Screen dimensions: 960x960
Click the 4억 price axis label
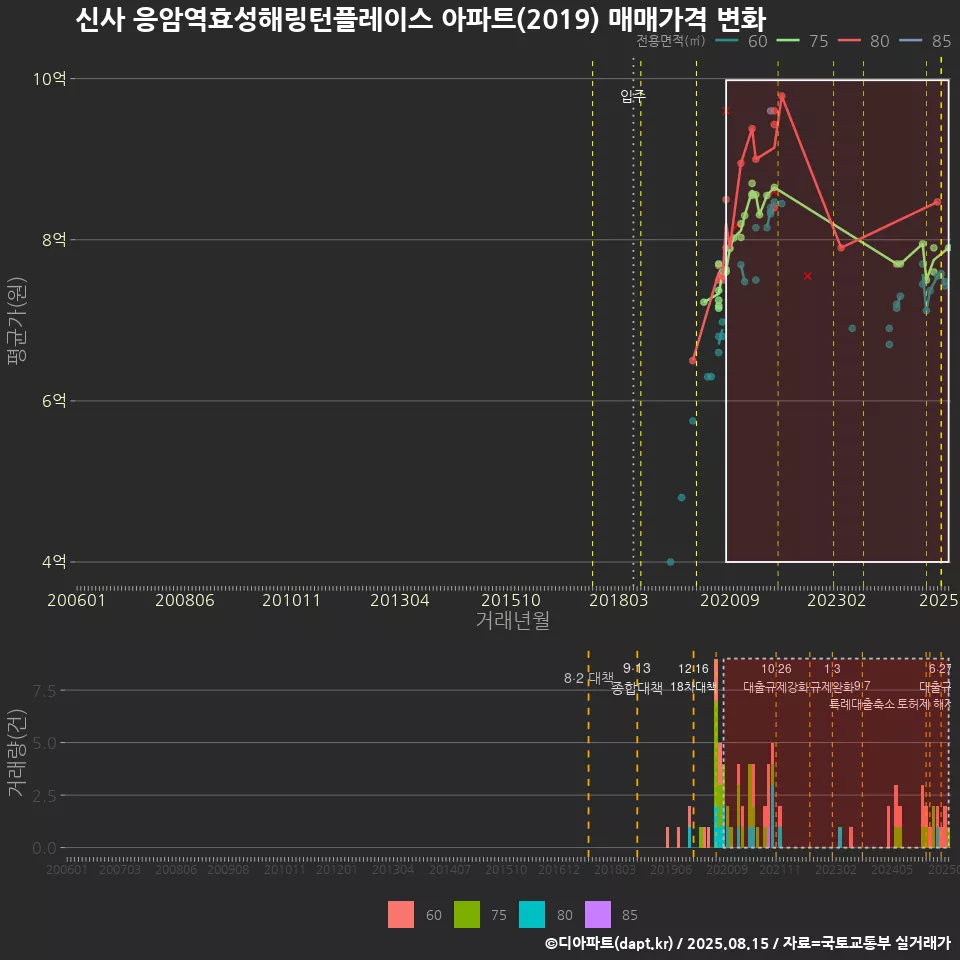pyautogui.click(x=54, y=561)
